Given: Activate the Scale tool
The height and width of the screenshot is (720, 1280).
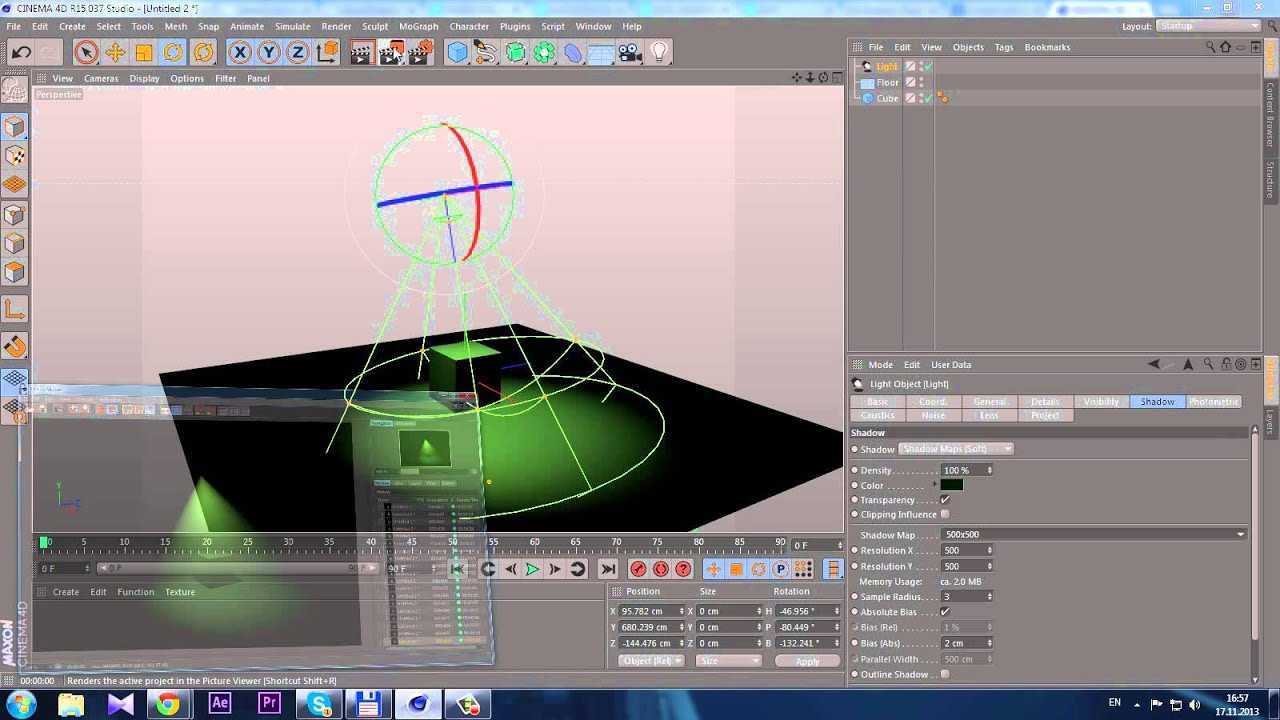Looking at the screenshot, I should pyautogui.click(x=144, y=52).
